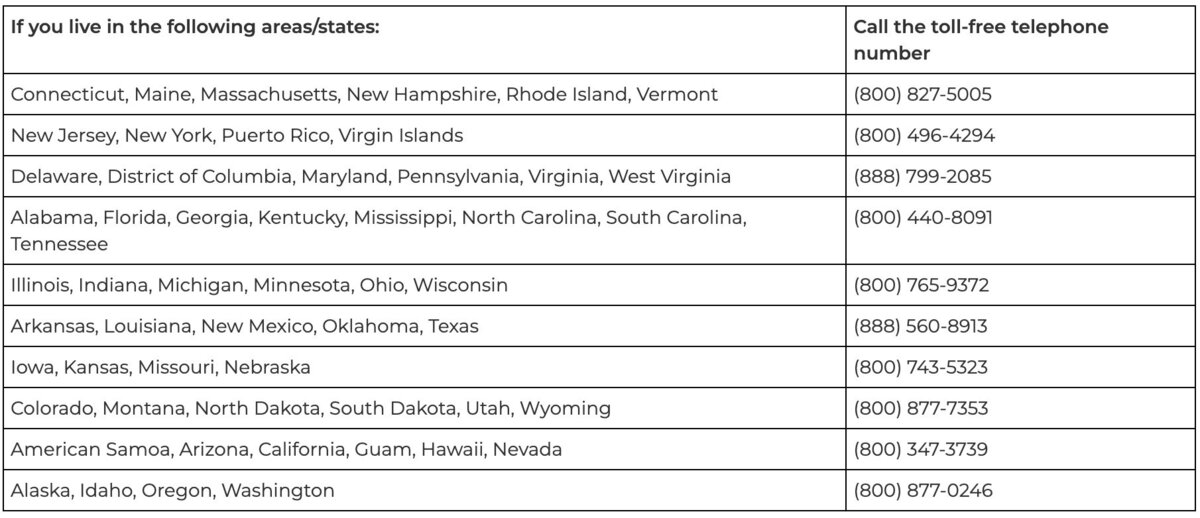Click the phone number (800) 877-0246
This screenshot has width=1200, height=518.
click(923, 490)
